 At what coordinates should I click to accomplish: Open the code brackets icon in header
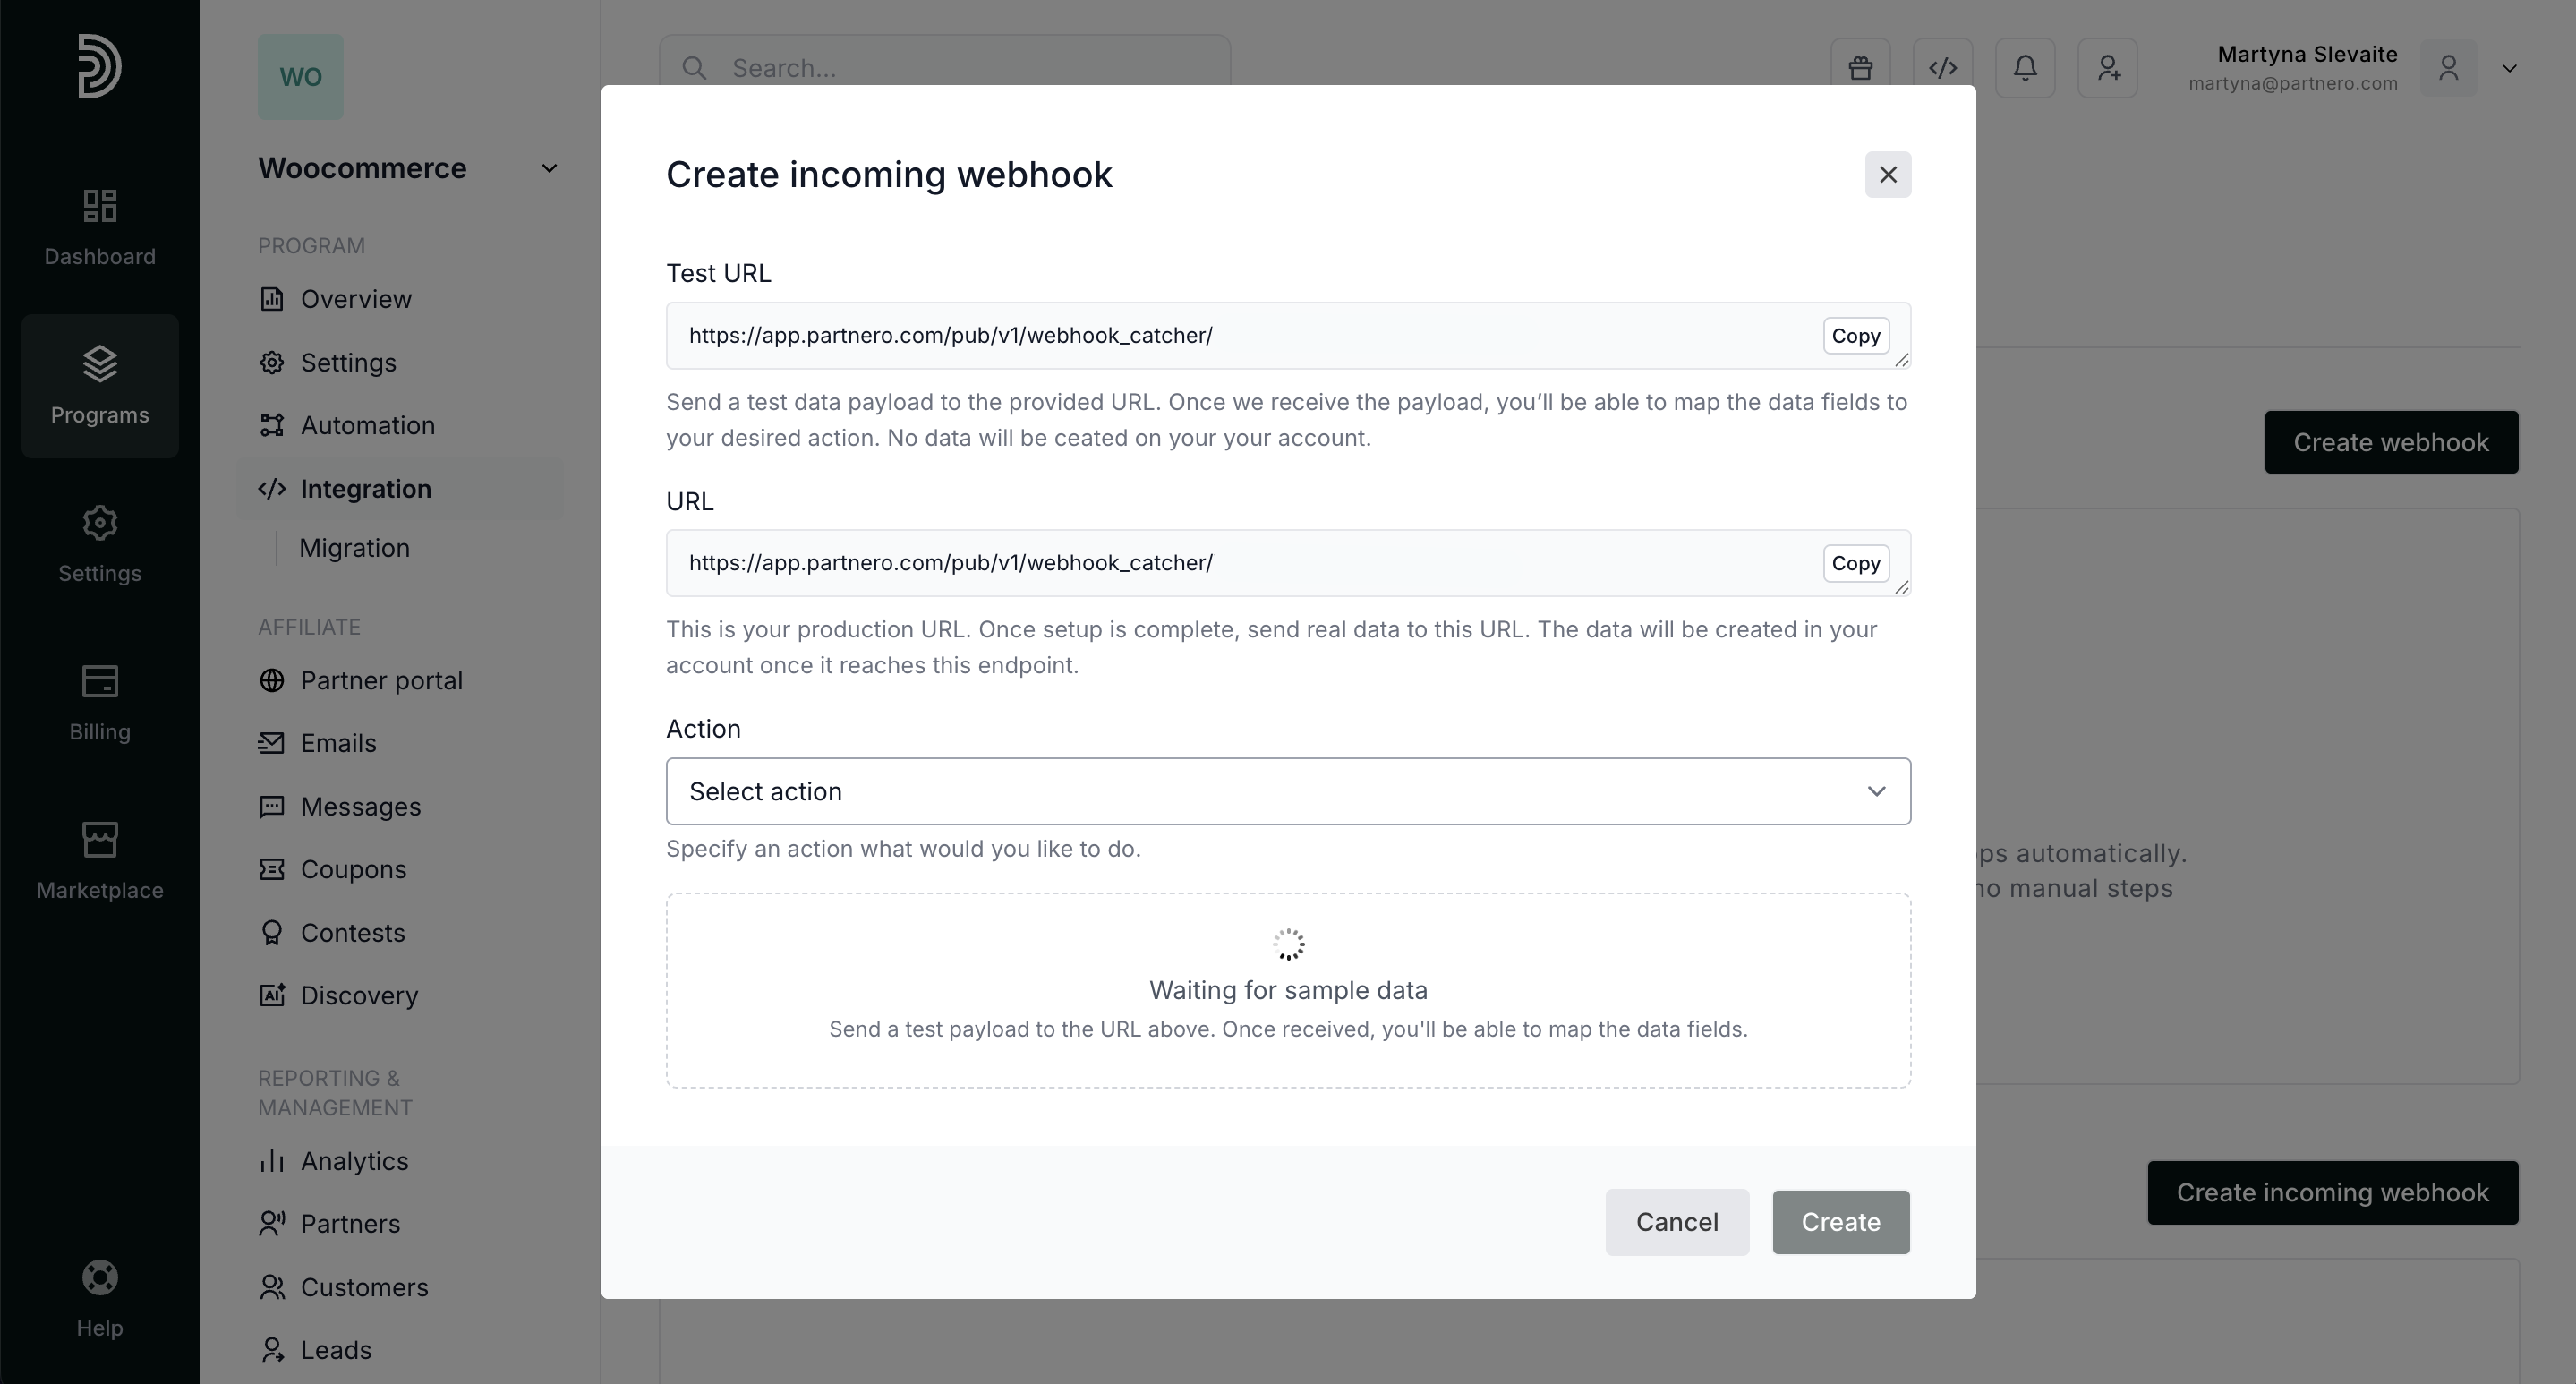coord(1942,68)
